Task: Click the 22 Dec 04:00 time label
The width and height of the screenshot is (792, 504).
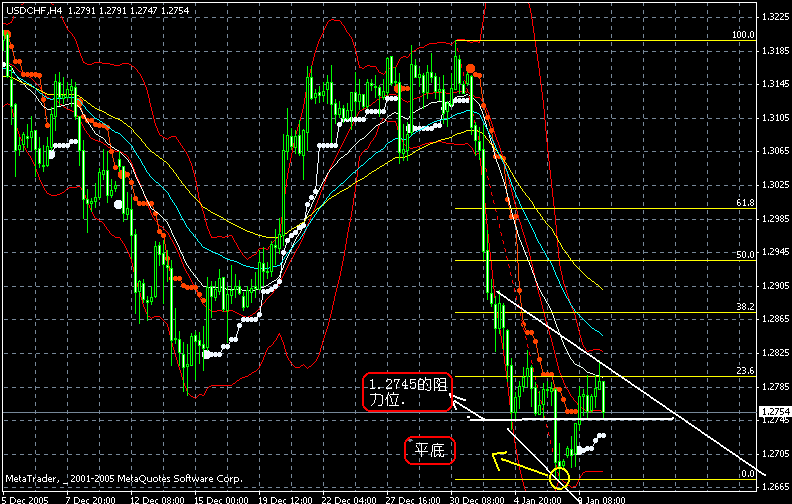Action: pos(350,500)
